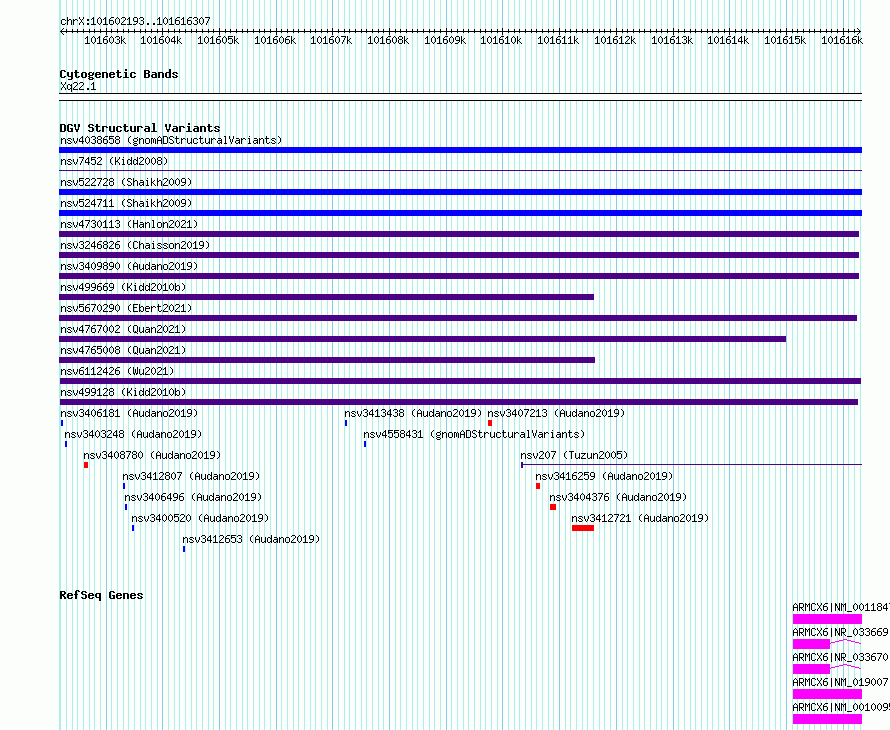Open ARMCX6|NR_033670 transcript label
Screen dimensions: 890x730
(x=841, y=657)
